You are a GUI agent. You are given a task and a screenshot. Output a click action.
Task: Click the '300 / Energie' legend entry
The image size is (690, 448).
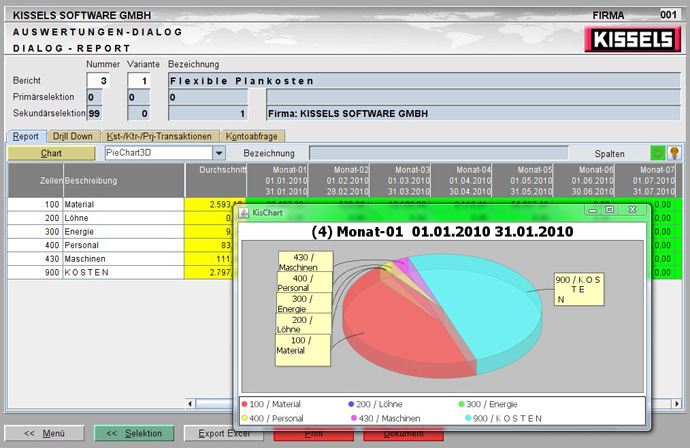tap(488, 404)
